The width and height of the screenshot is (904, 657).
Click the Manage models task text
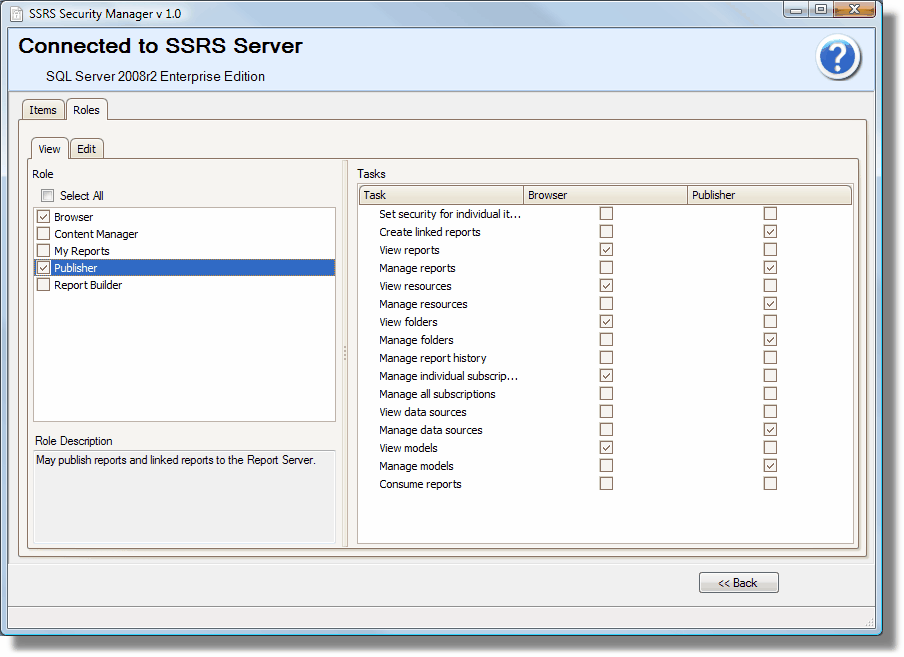click(x=416, y=466)
